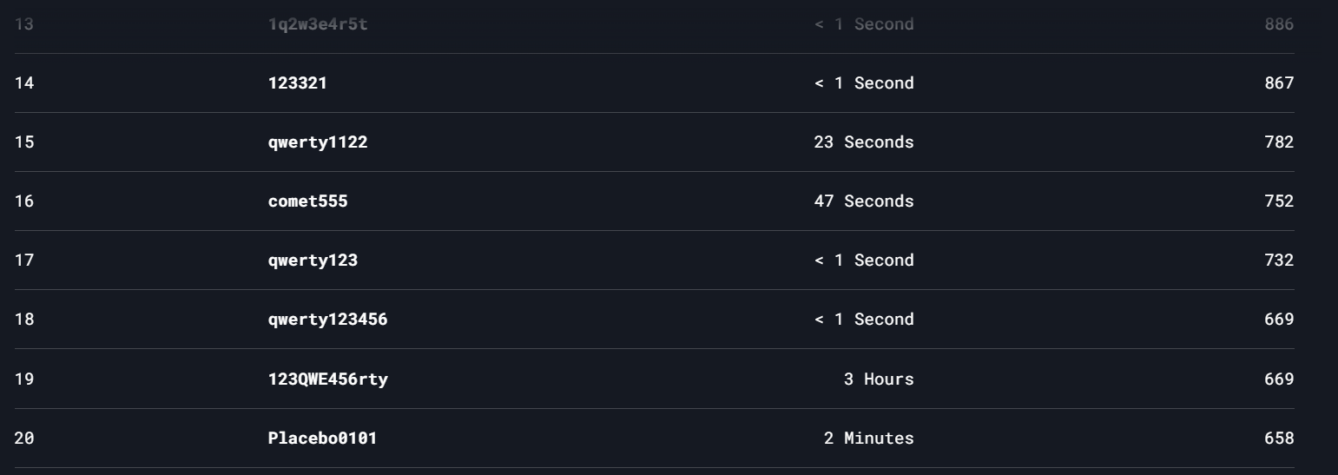Select the qwerty1122 password entry
This screenshot has height=475, width=1338.
pyautogui.click(x=317, y=142)
